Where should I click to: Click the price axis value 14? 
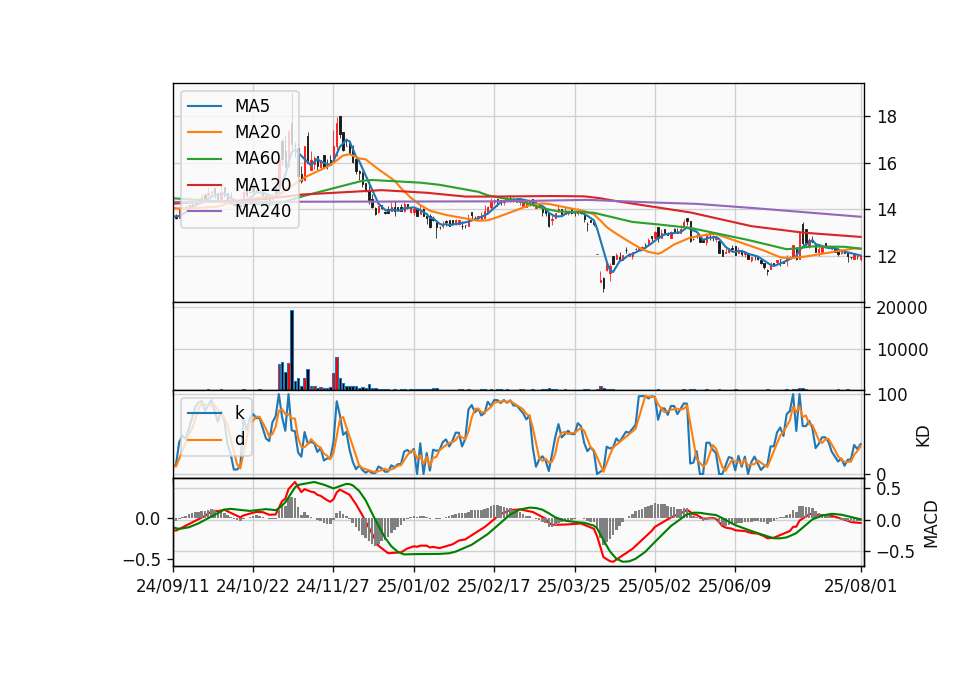[x=887, y=210]
